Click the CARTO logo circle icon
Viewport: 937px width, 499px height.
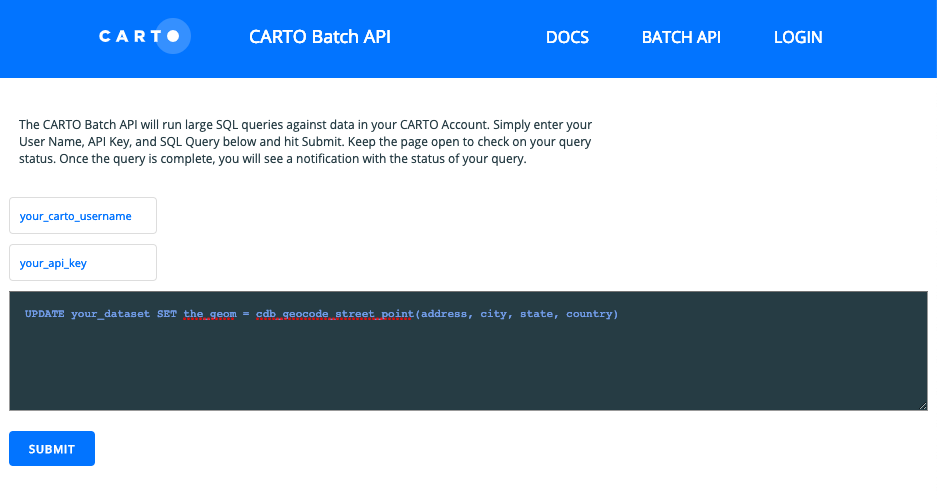pos(173,36)
